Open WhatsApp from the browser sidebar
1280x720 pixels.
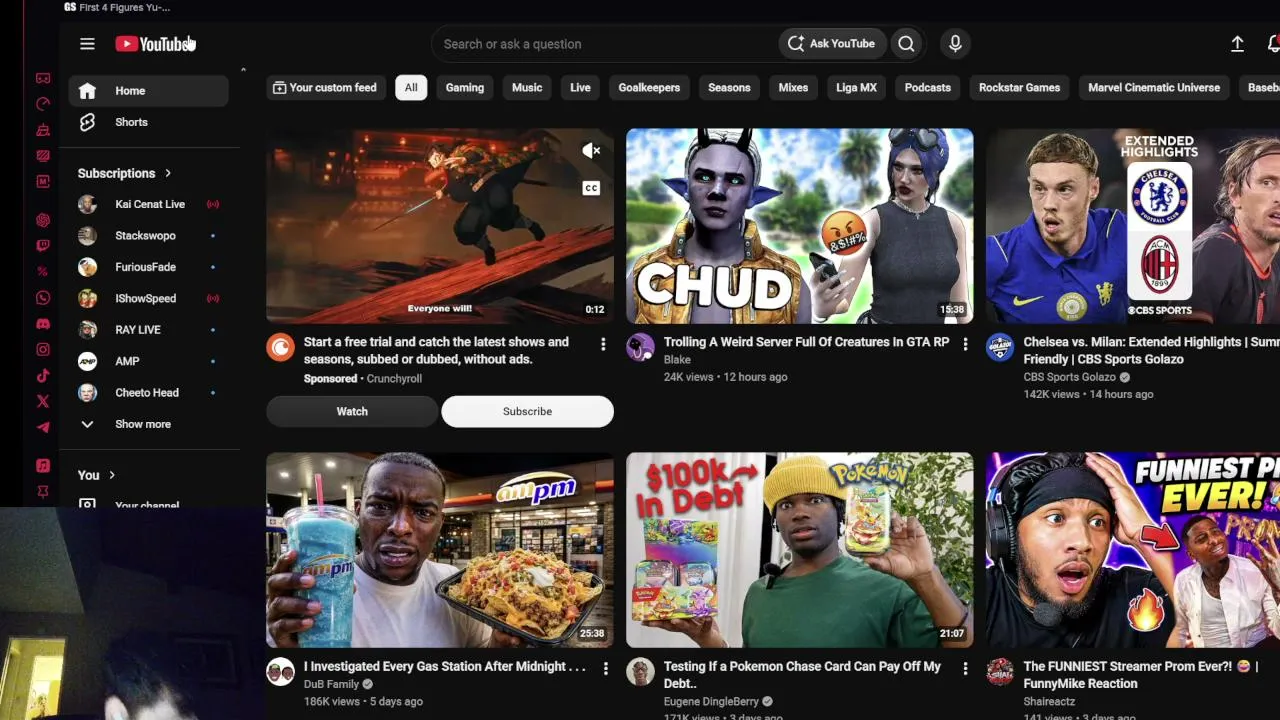click(43, 298)
